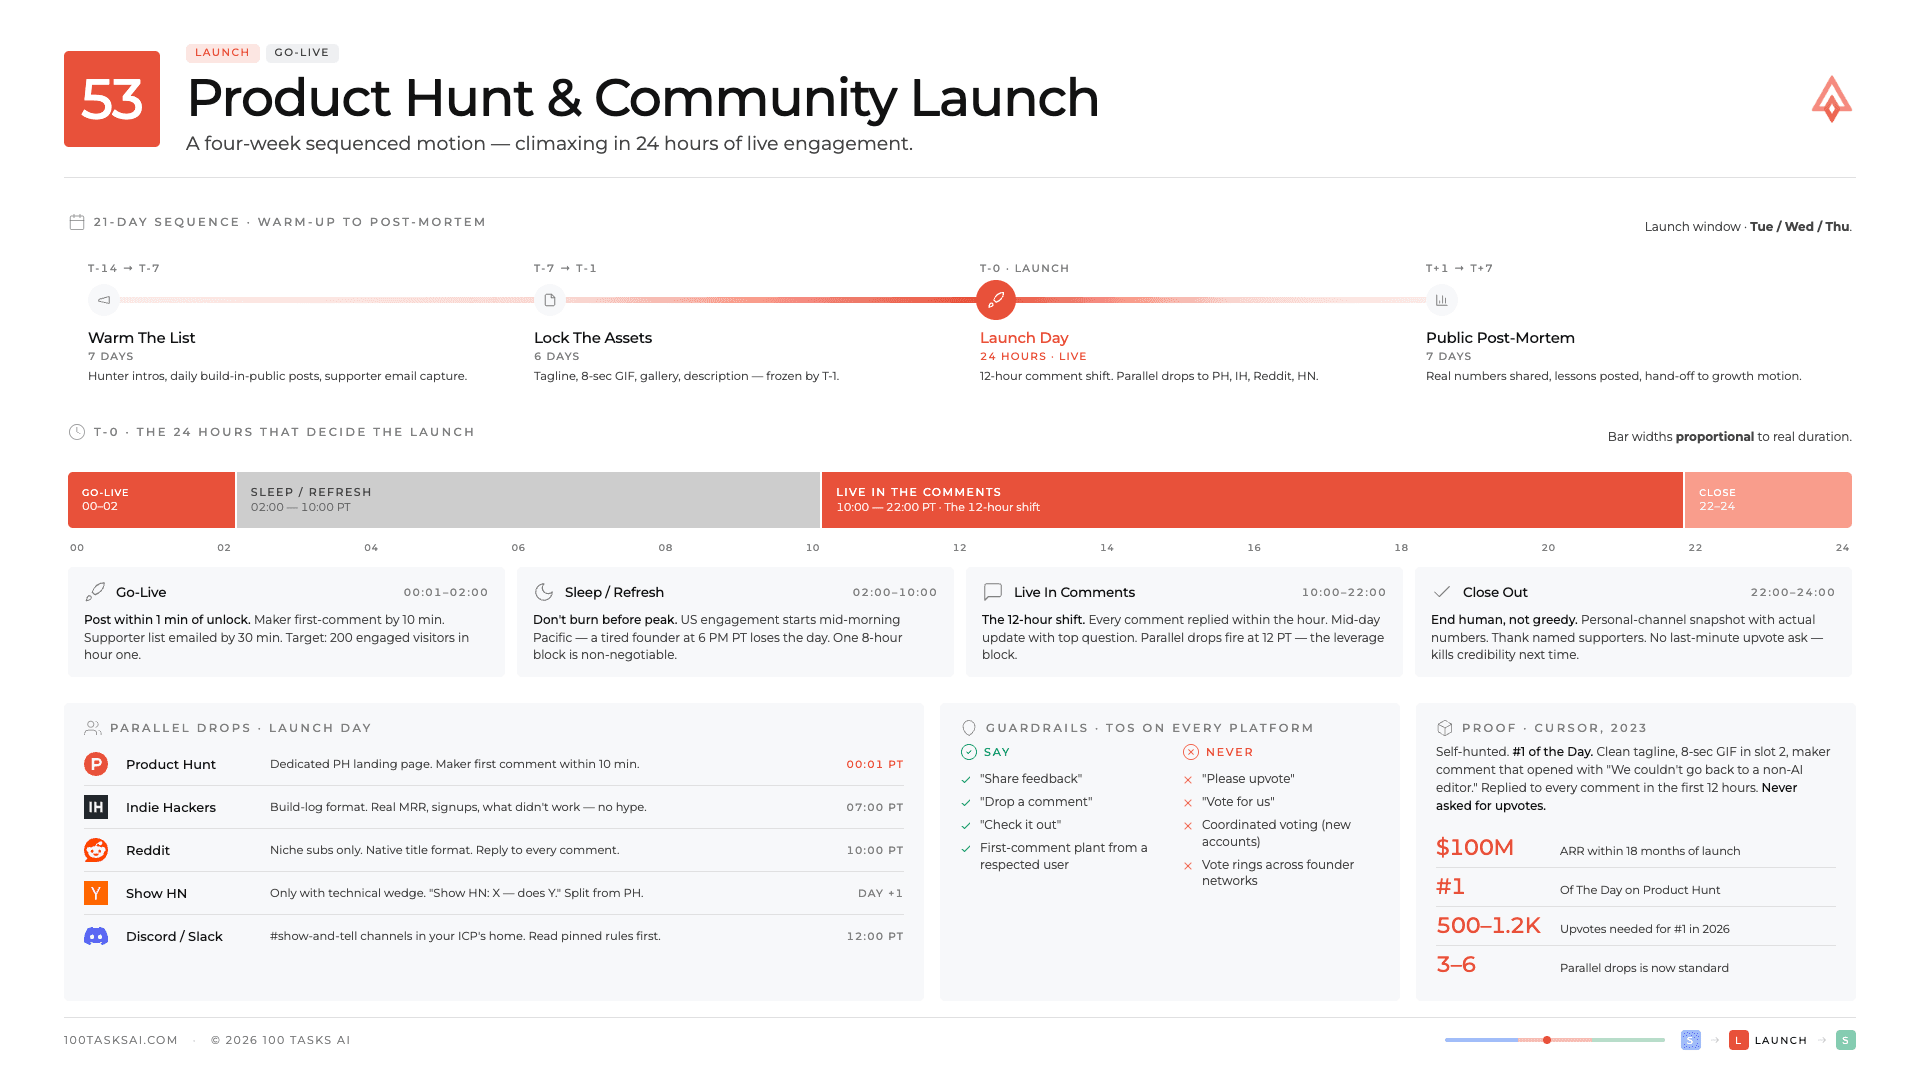
Task: Click the X next to Vote rings item
Action: 1188,866
